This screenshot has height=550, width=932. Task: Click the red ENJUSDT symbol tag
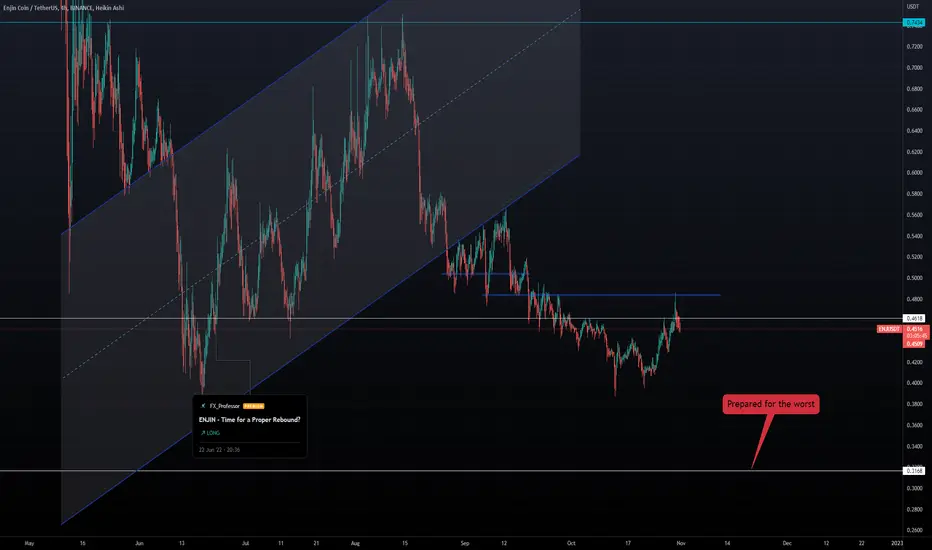tap(890, 329)
